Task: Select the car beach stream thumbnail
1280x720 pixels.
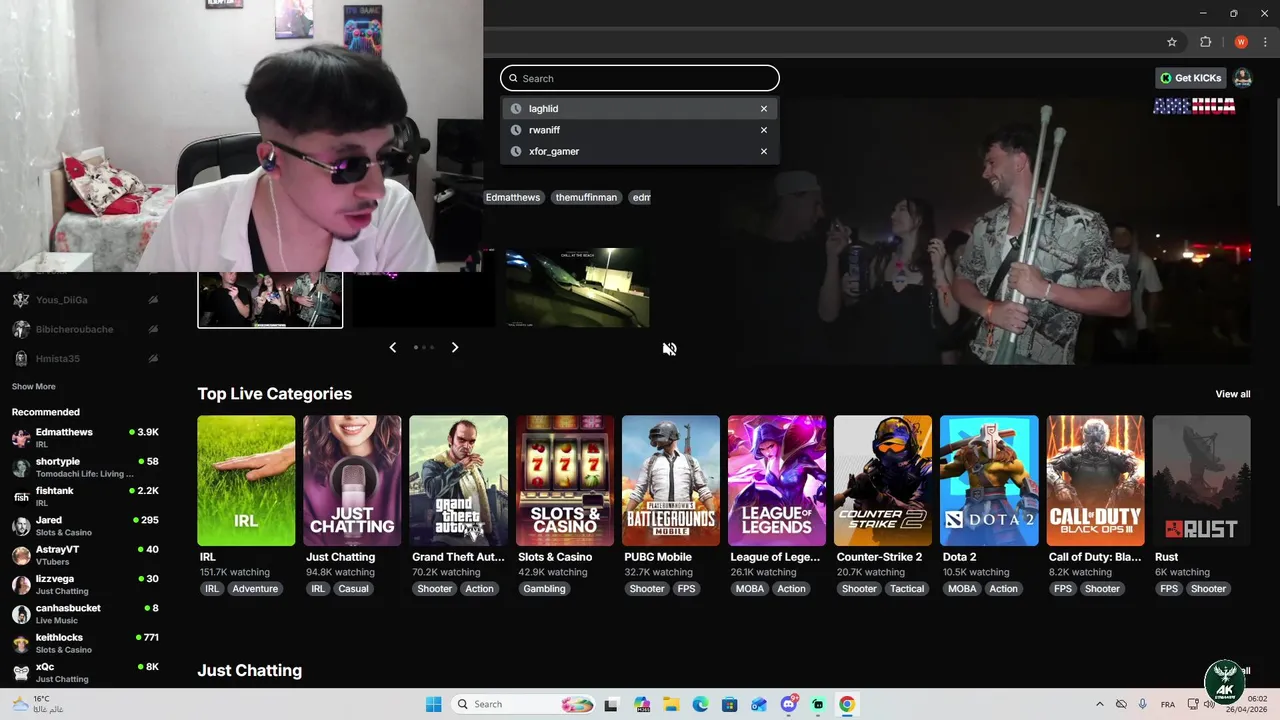Action: [577, 287]
